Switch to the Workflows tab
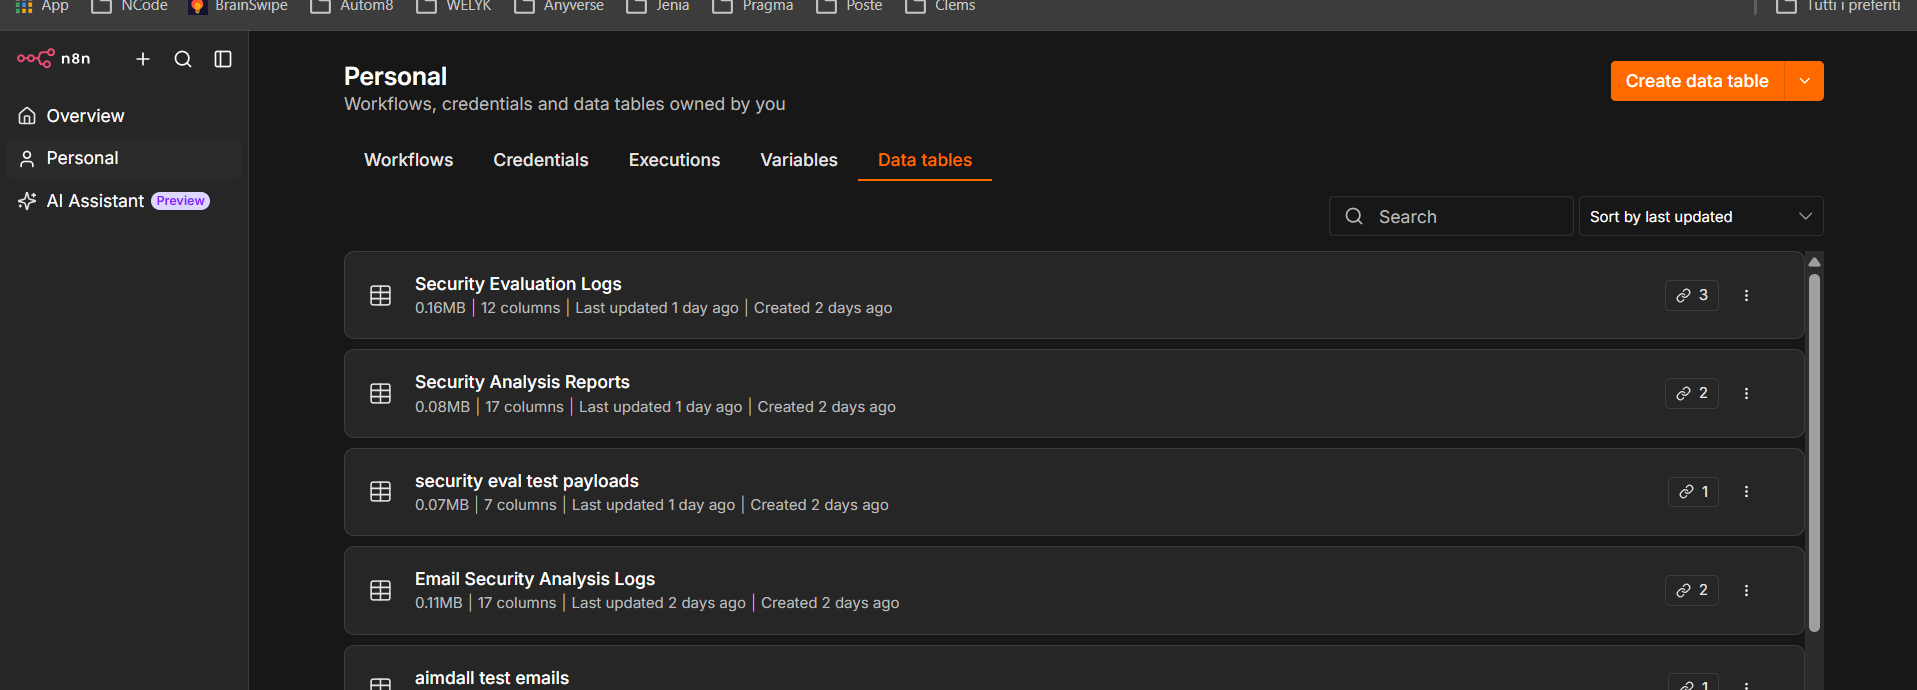Screen dimensions: 1917x690 [x=408, y=160]
